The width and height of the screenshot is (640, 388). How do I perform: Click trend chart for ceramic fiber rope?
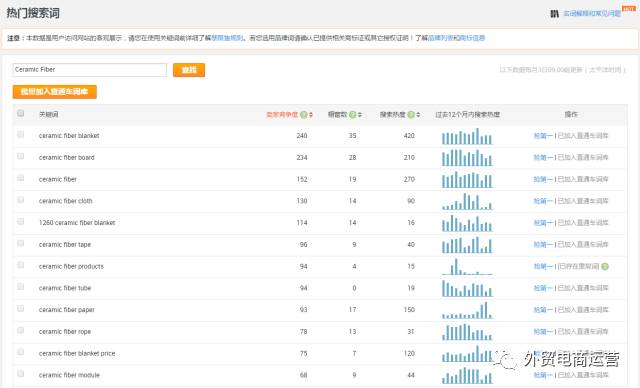pos(467,332)
